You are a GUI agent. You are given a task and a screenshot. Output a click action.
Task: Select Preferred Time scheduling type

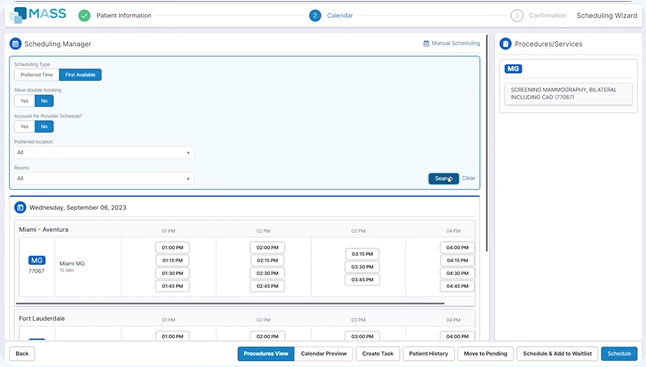coord(37,75)
